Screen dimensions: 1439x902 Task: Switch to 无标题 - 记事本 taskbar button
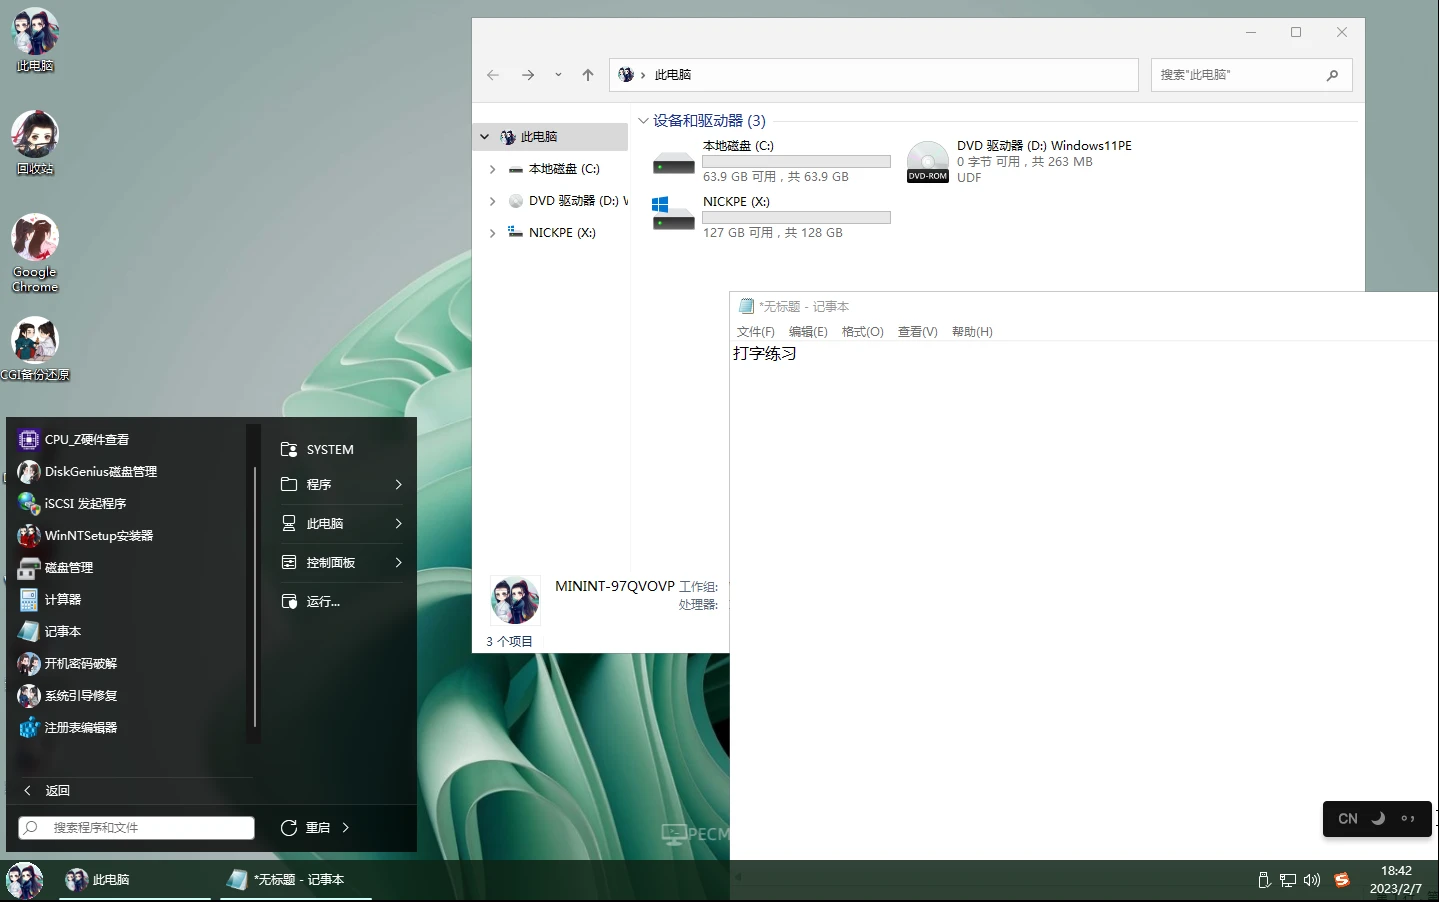296,880
